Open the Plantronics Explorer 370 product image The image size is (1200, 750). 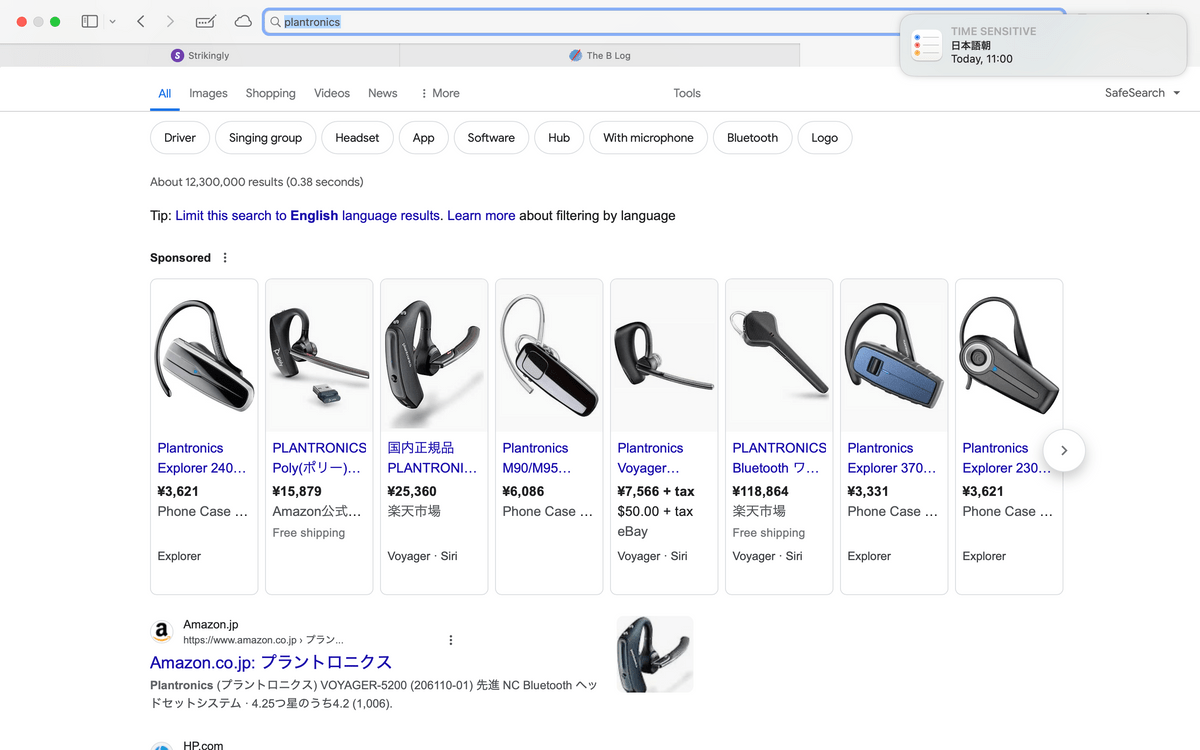click(x=894, y=356)
